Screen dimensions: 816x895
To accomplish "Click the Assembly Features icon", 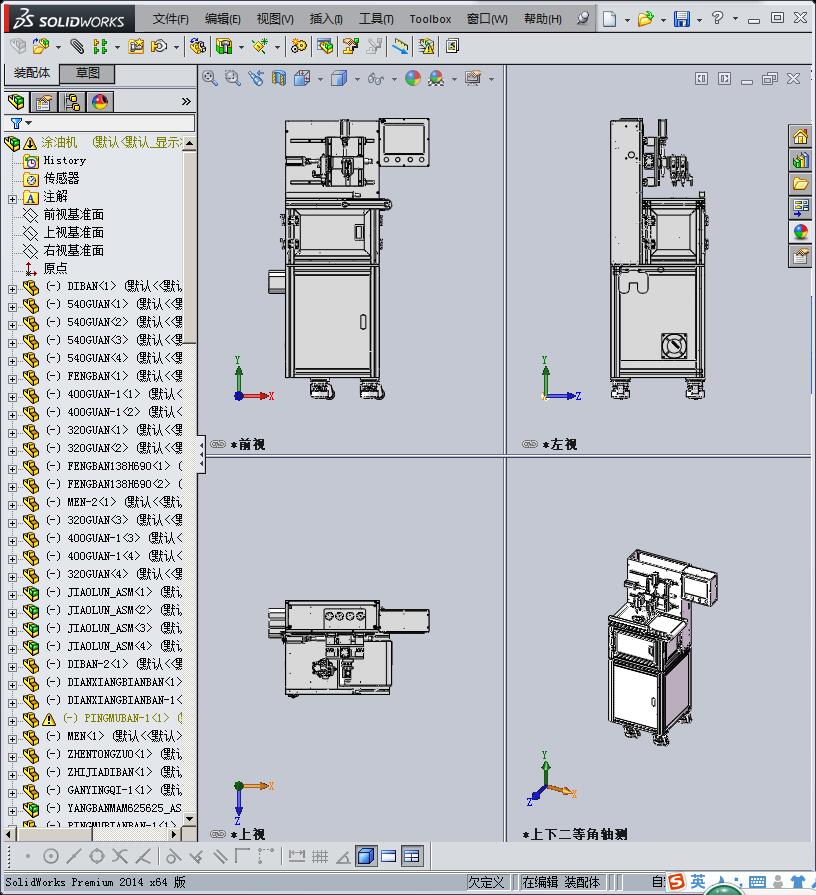I will coord(224,46).
